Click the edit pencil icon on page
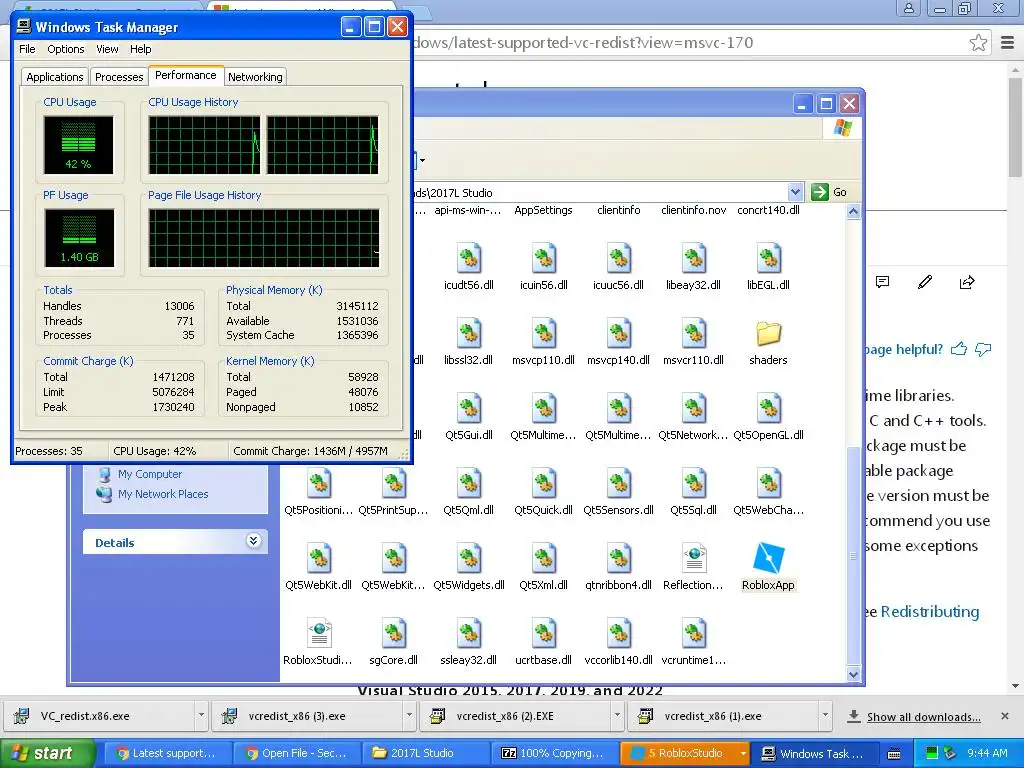The width and height of the screenshot is (1024, 768). point(925,282)
